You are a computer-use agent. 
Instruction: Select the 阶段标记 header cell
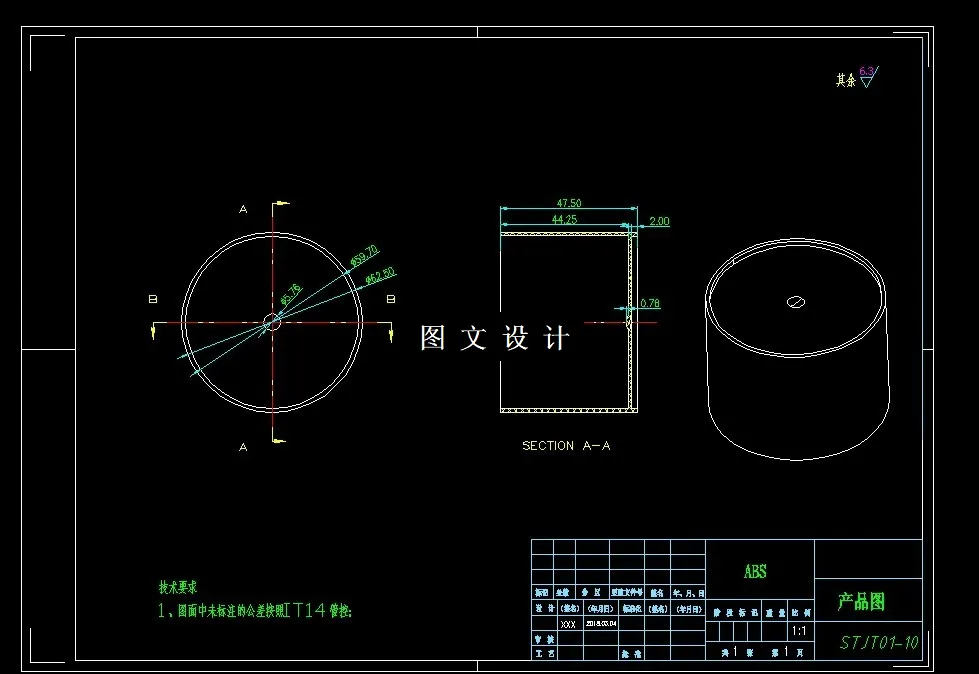(737, 613)
